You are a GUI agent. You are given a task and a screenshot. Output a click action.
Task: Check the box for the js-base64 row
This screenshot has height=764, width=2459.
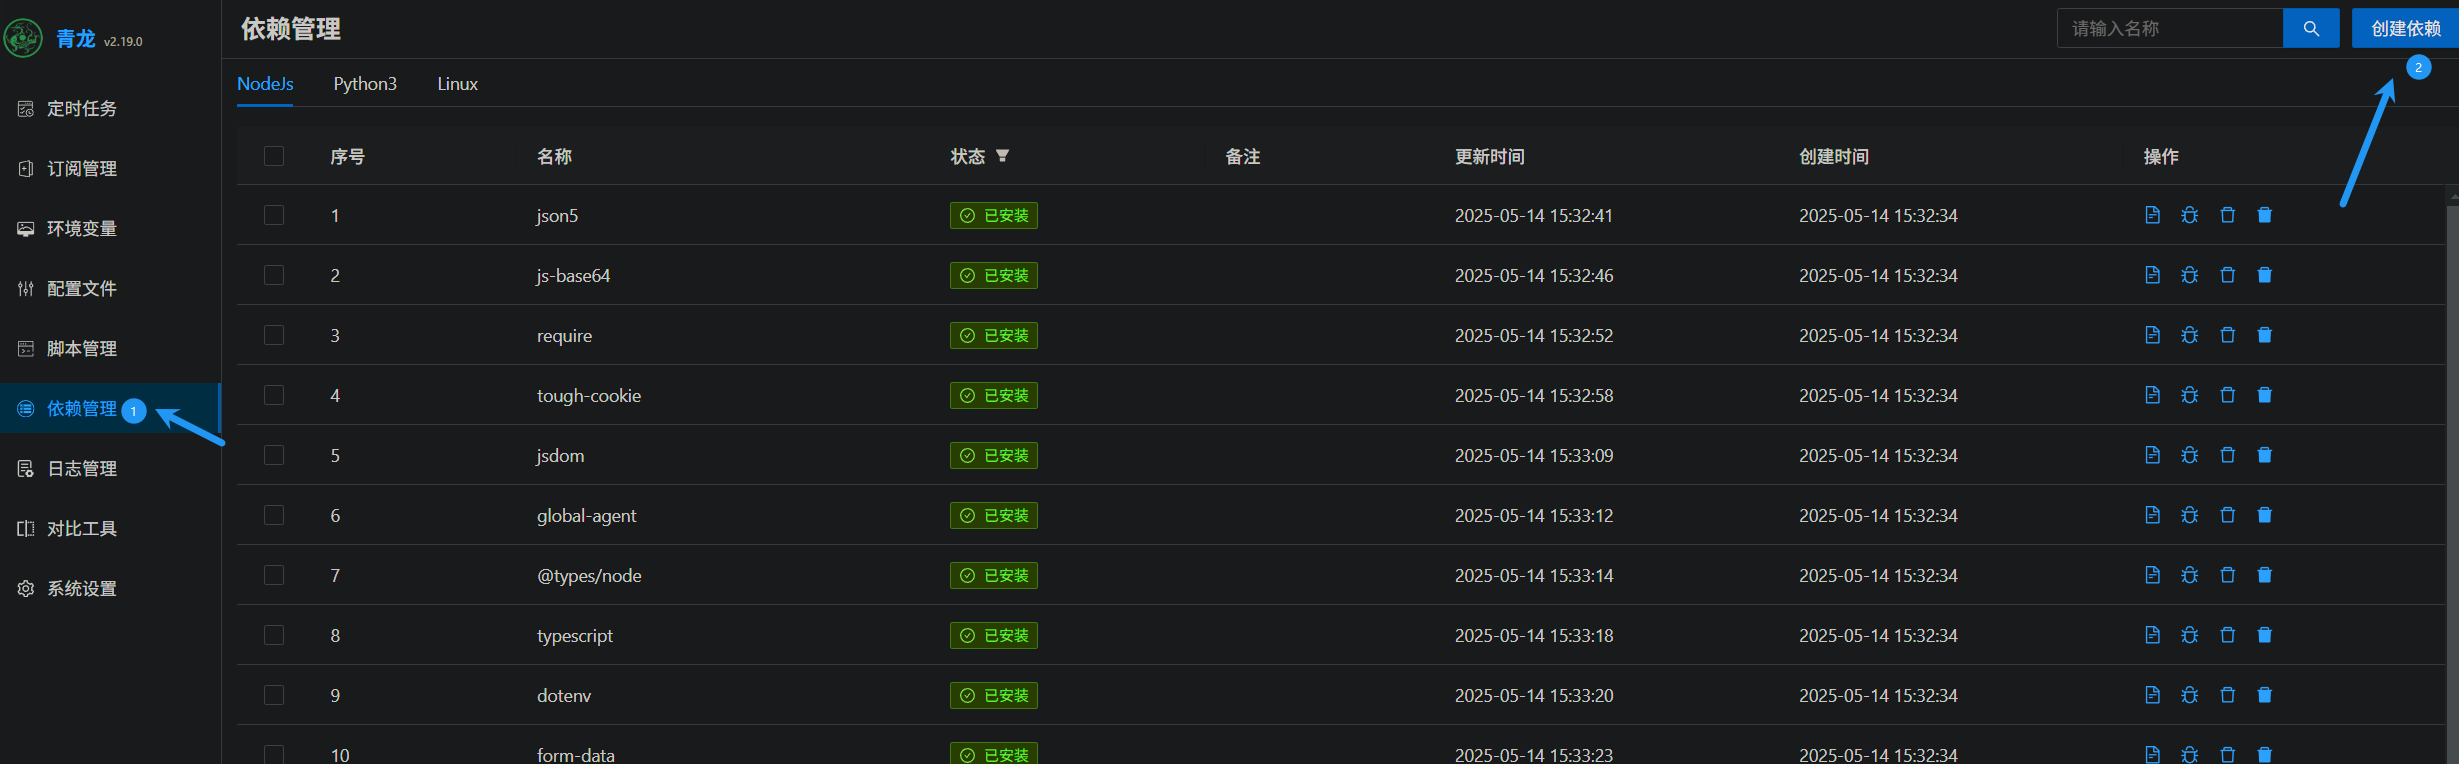point(274,275)
